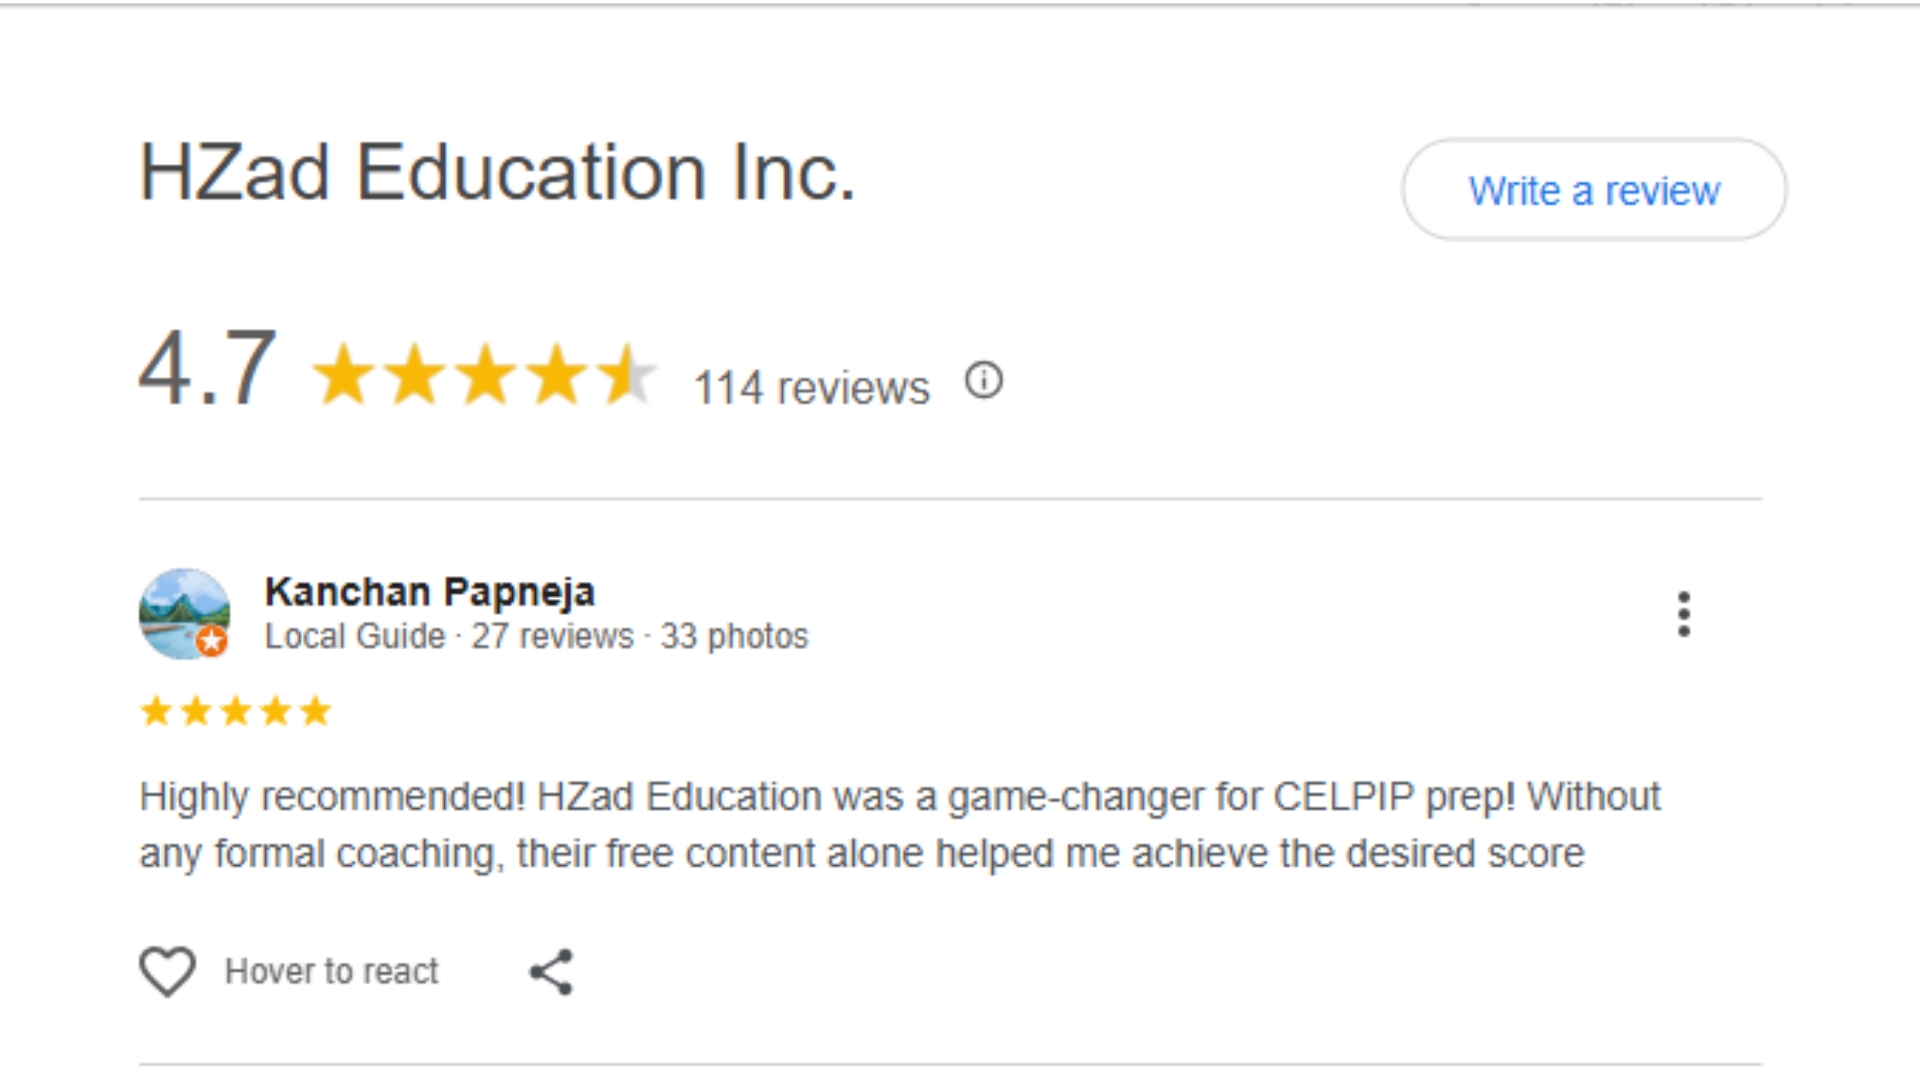
Task: Click the "HZad Education Inc." heading
Action: tap(497, 172)
